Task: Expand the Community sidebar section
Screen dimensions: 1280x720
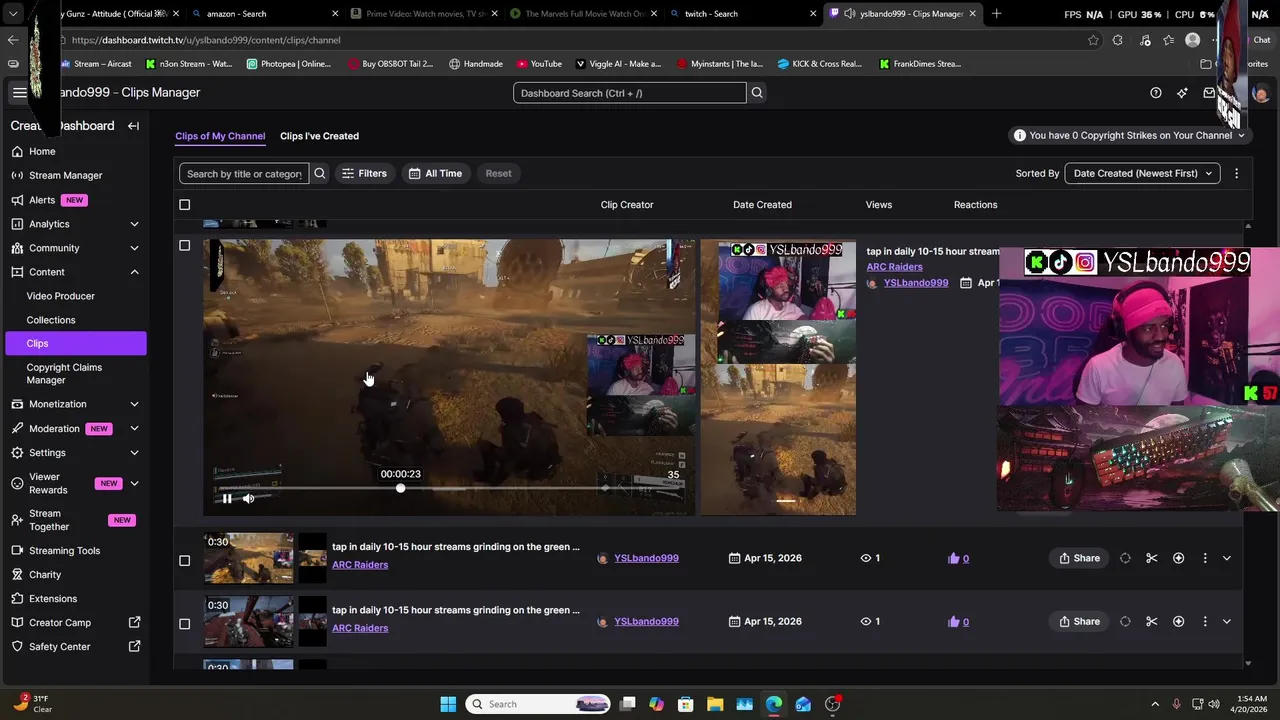Action: pyautogui.click(x=134, y=248)
